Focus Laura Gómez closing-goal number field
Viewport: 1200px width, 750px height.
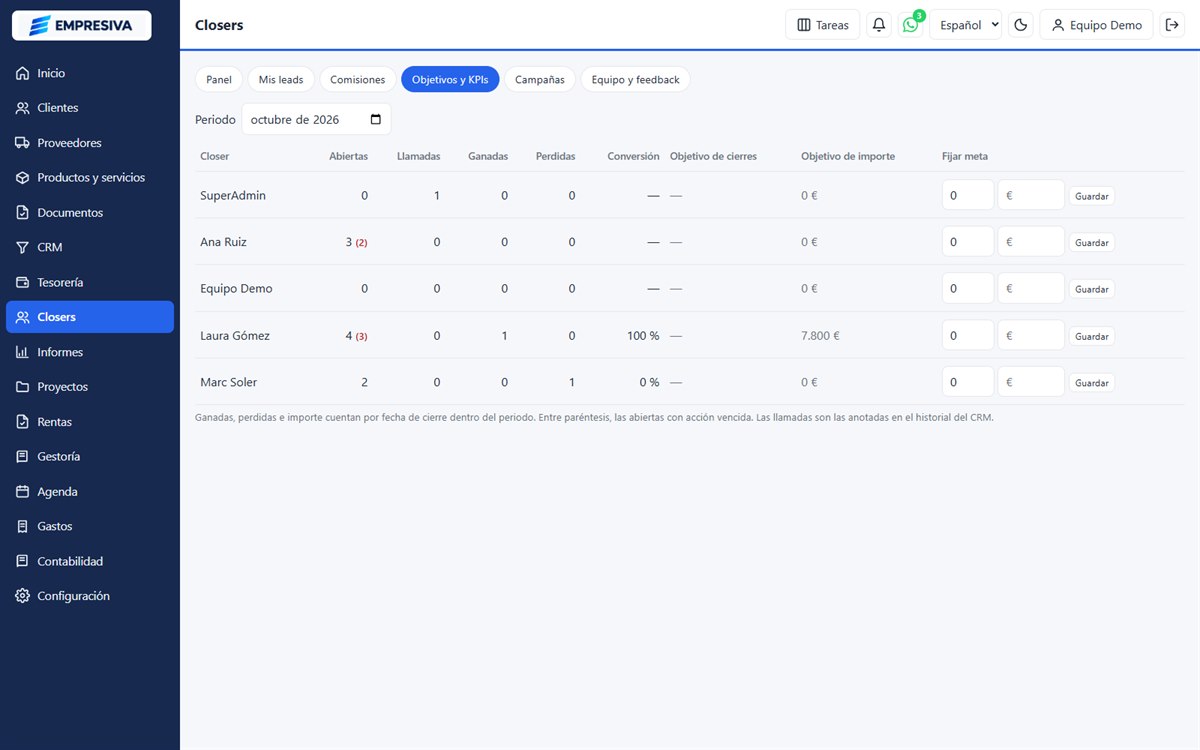(x=968, y=335)
